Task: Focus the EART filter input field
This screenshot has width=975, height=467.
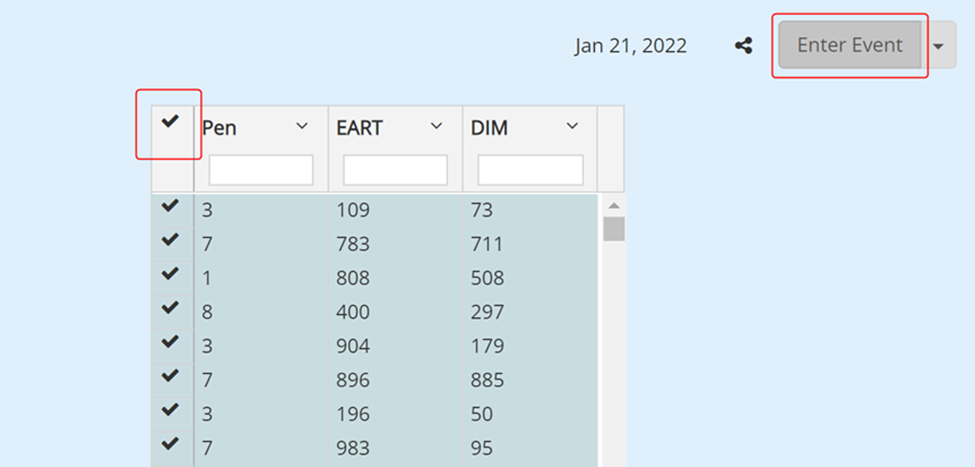Action: [395, 170]
